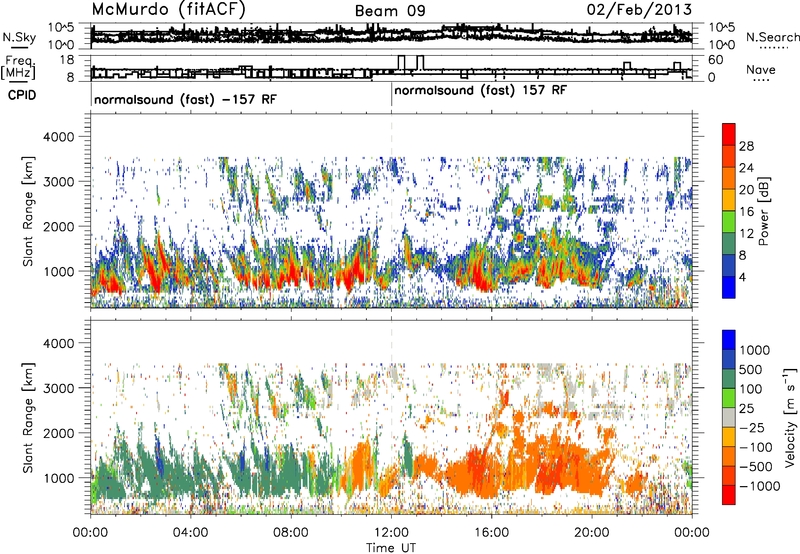Click "Slant Range [km]" label of power panel
This screenshot has height=554, width=800.
tap(28, 211)
